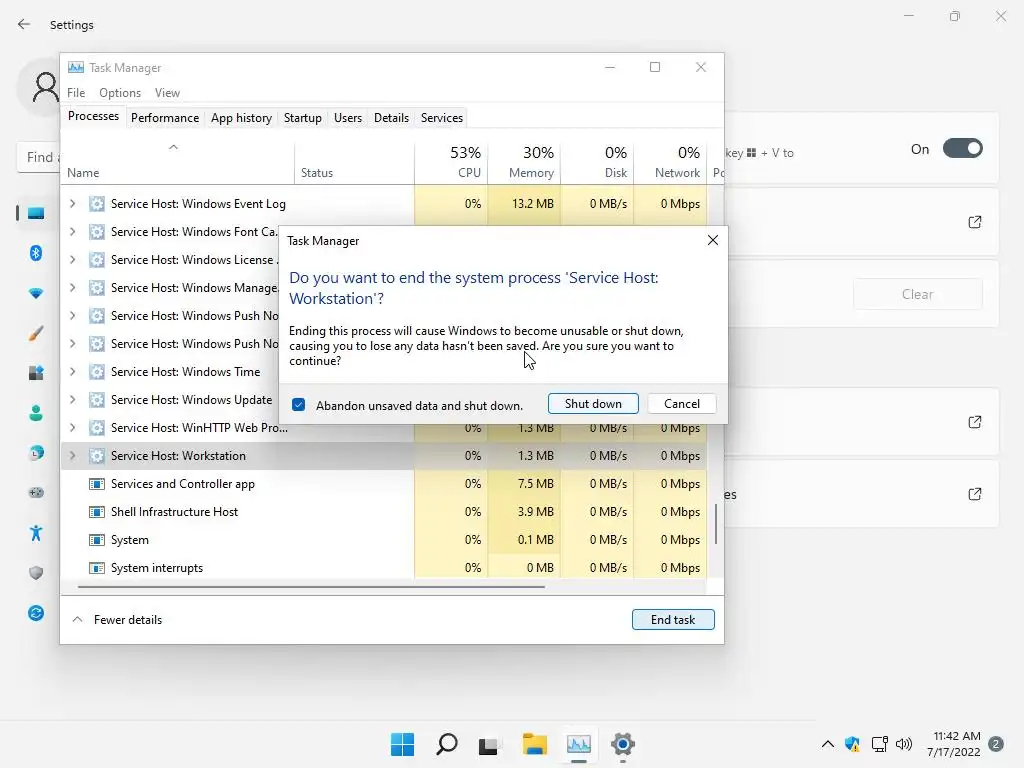This screenshot has height=768, width=1024.
Task: Open taskbar Search
Action: tap(447, 744)
